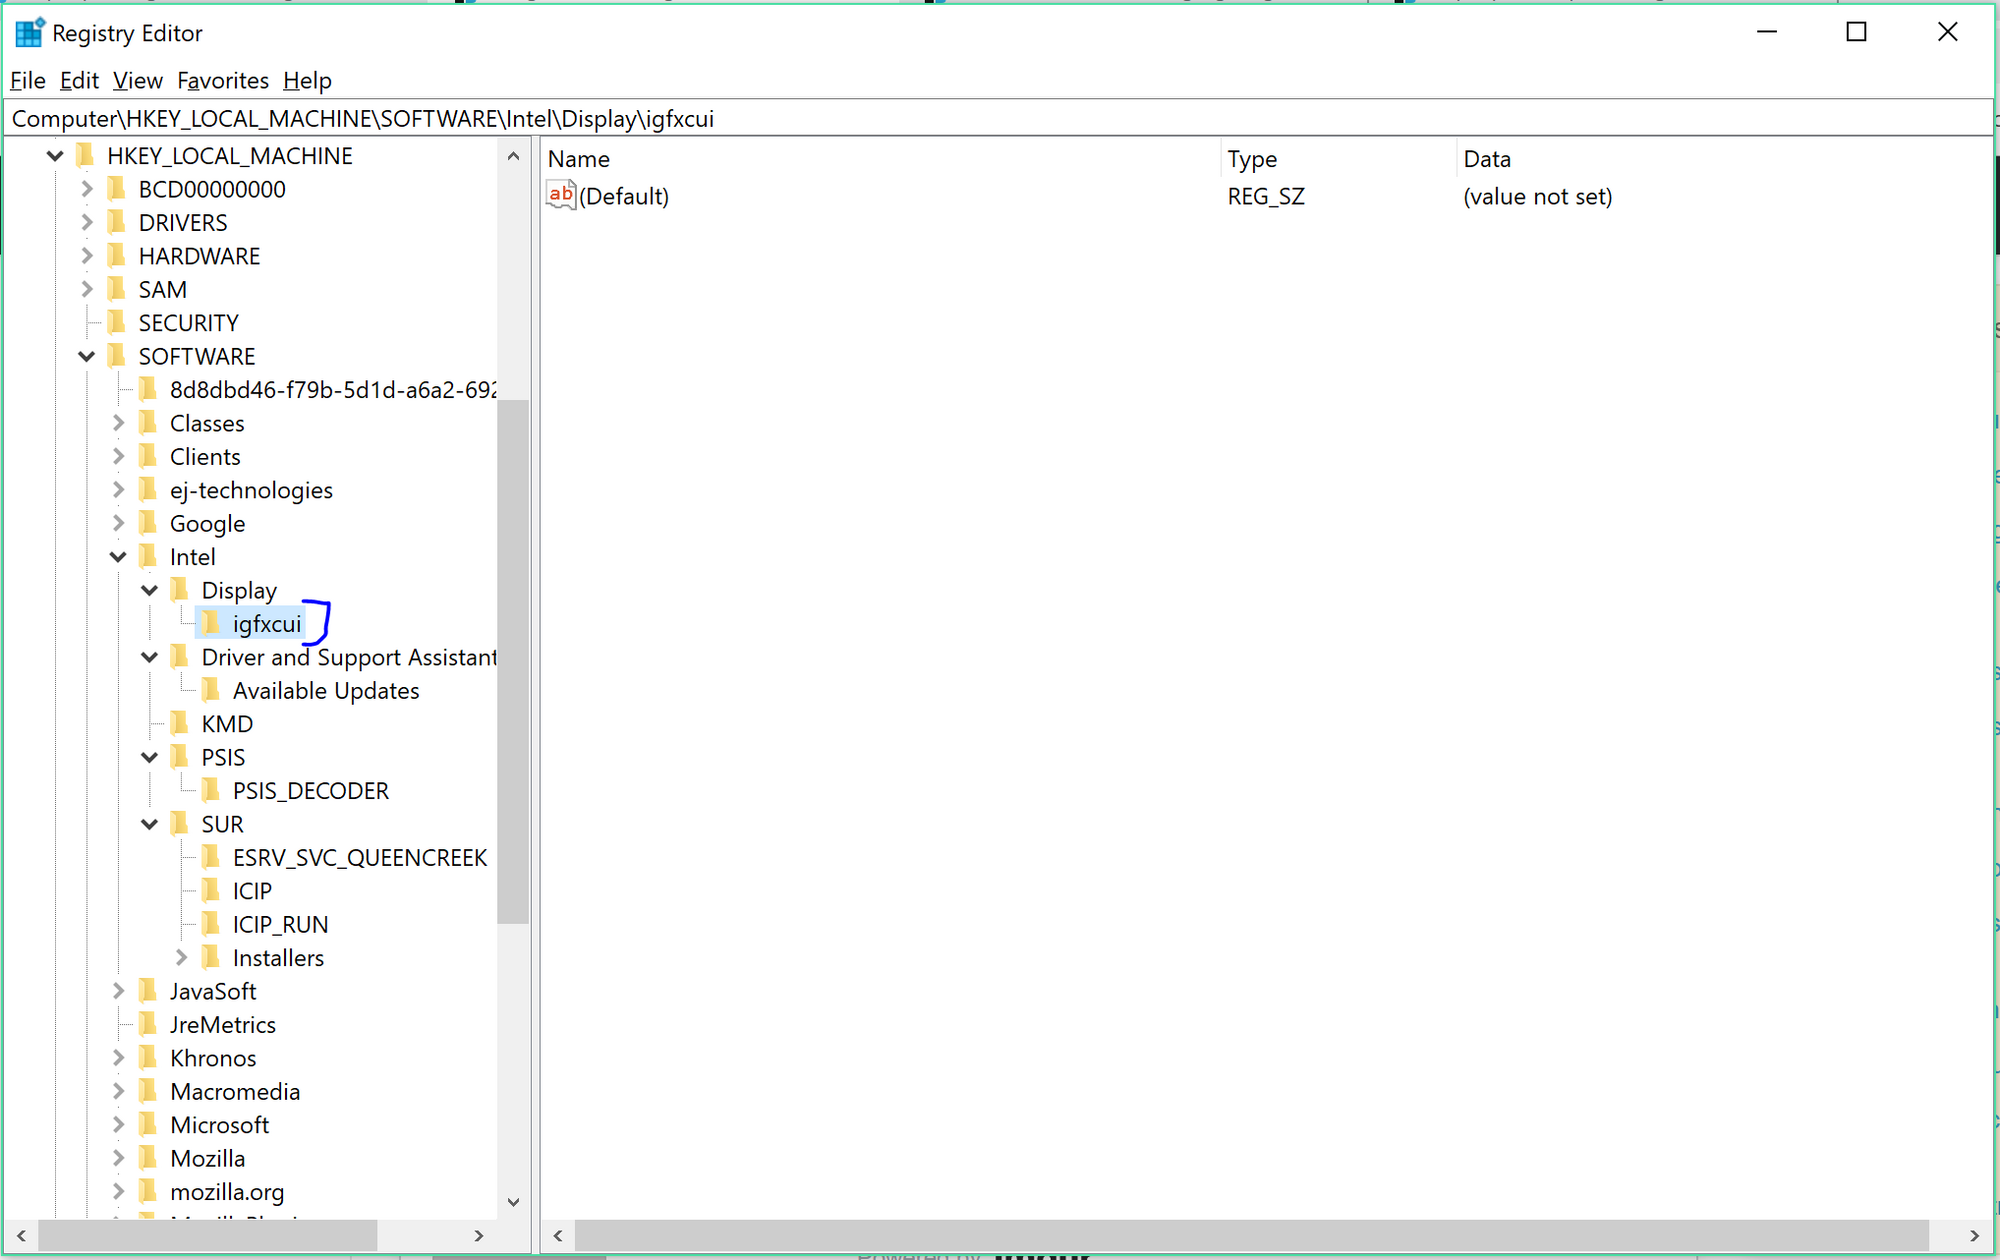
Task: Select the SECURITY key
Action: click(x=188, y=323)
